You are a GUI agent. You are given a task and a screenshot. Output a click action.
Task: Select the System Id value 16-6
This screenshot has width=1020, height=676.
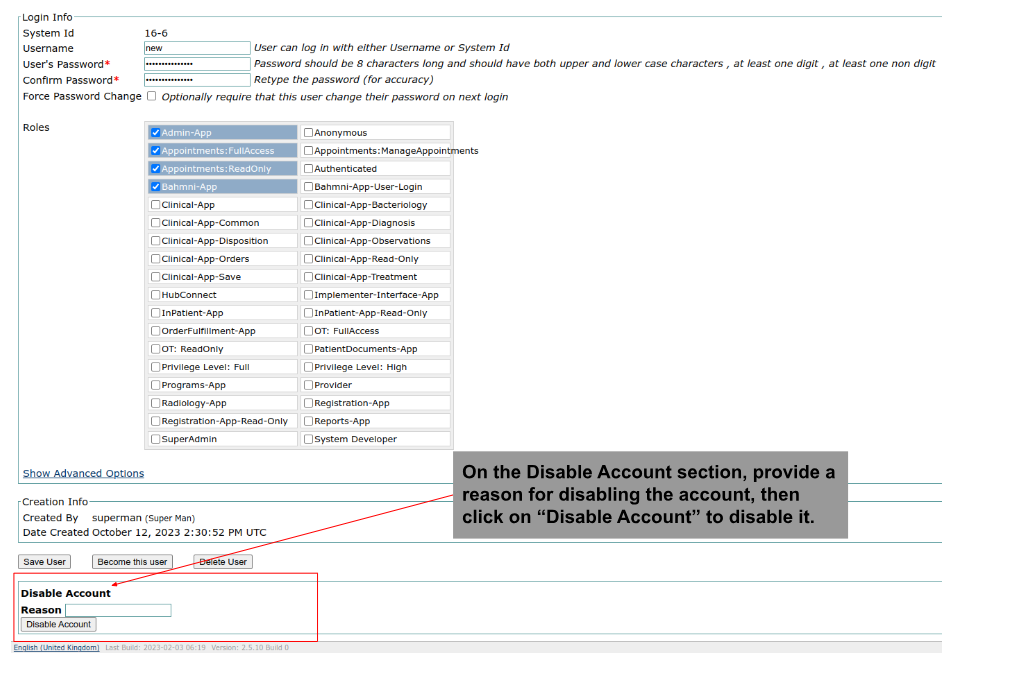click(x=156, y=33)
